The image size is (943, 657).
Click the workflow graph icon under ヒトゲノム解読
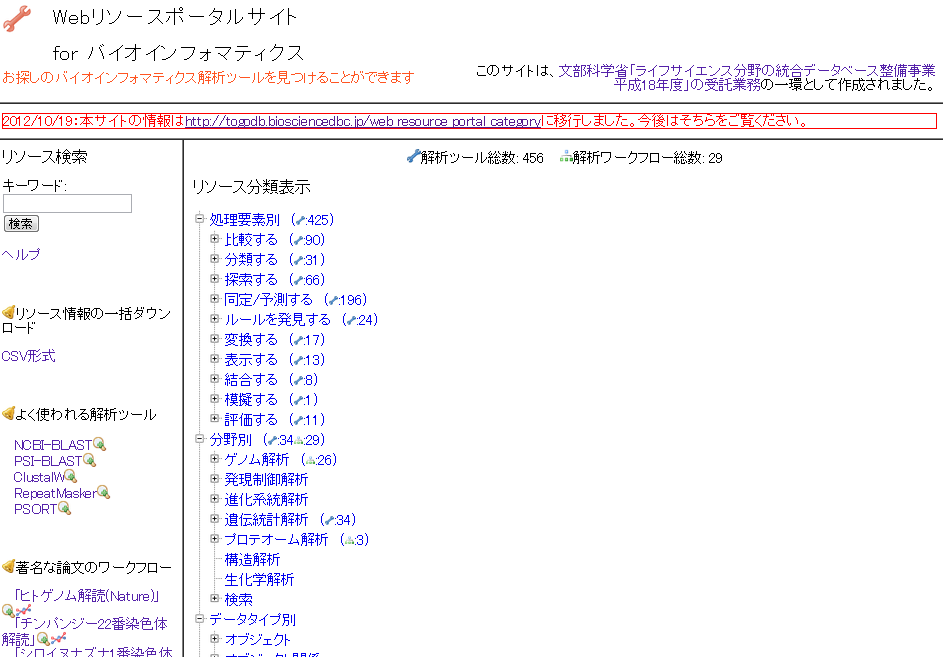(23, 610)
